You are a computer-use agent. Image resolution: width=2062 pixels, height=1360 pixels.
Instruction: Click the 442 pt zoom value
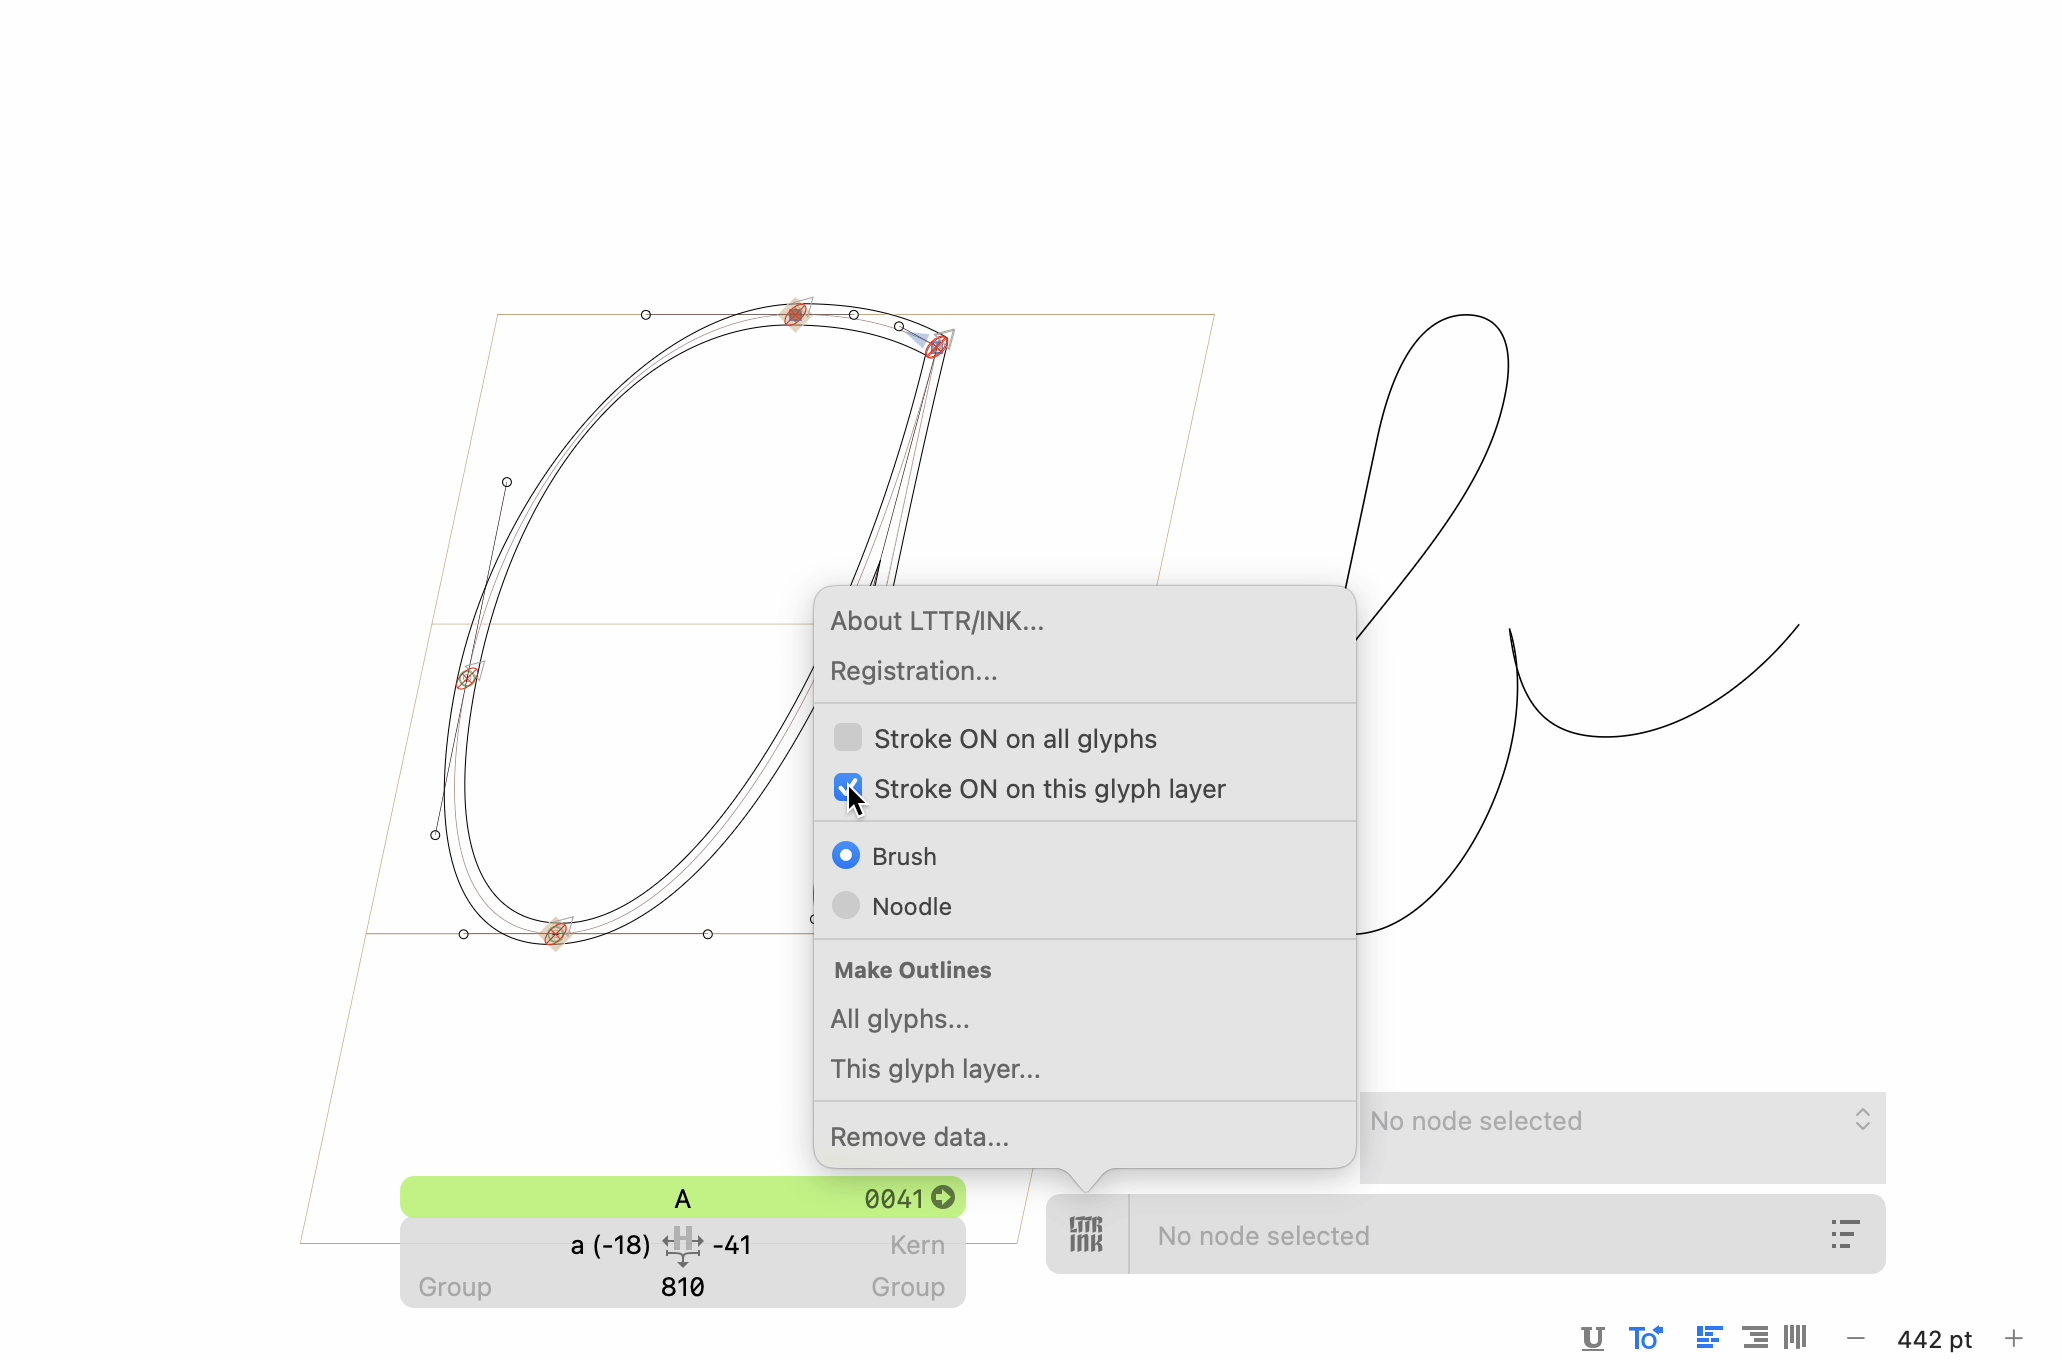[x=1934, y=1339]
